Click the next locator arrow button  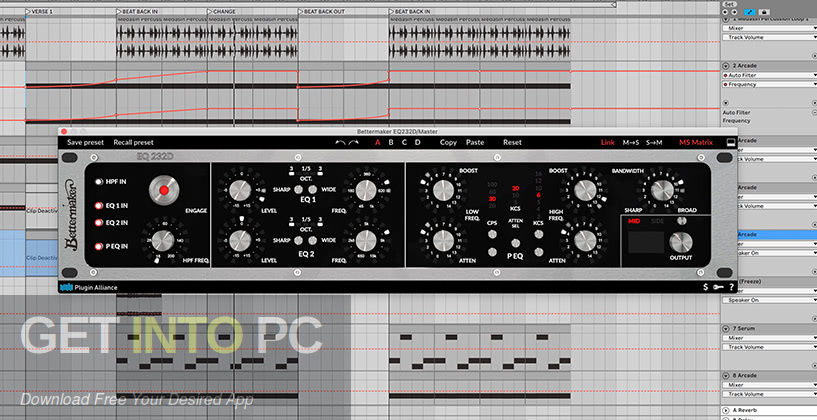tap(735, 12)
